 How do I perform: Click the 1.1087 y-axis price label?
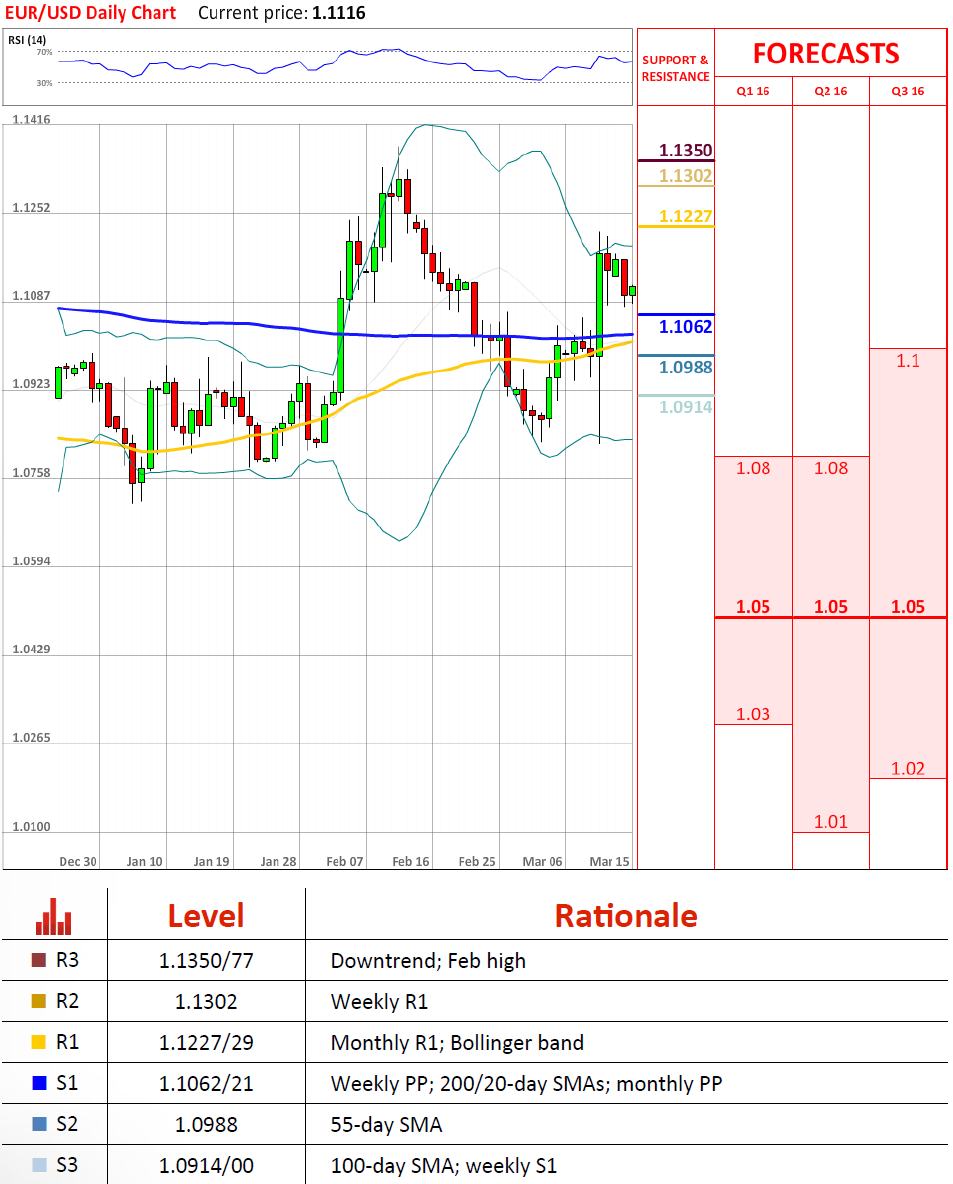(x=31, y=296)
